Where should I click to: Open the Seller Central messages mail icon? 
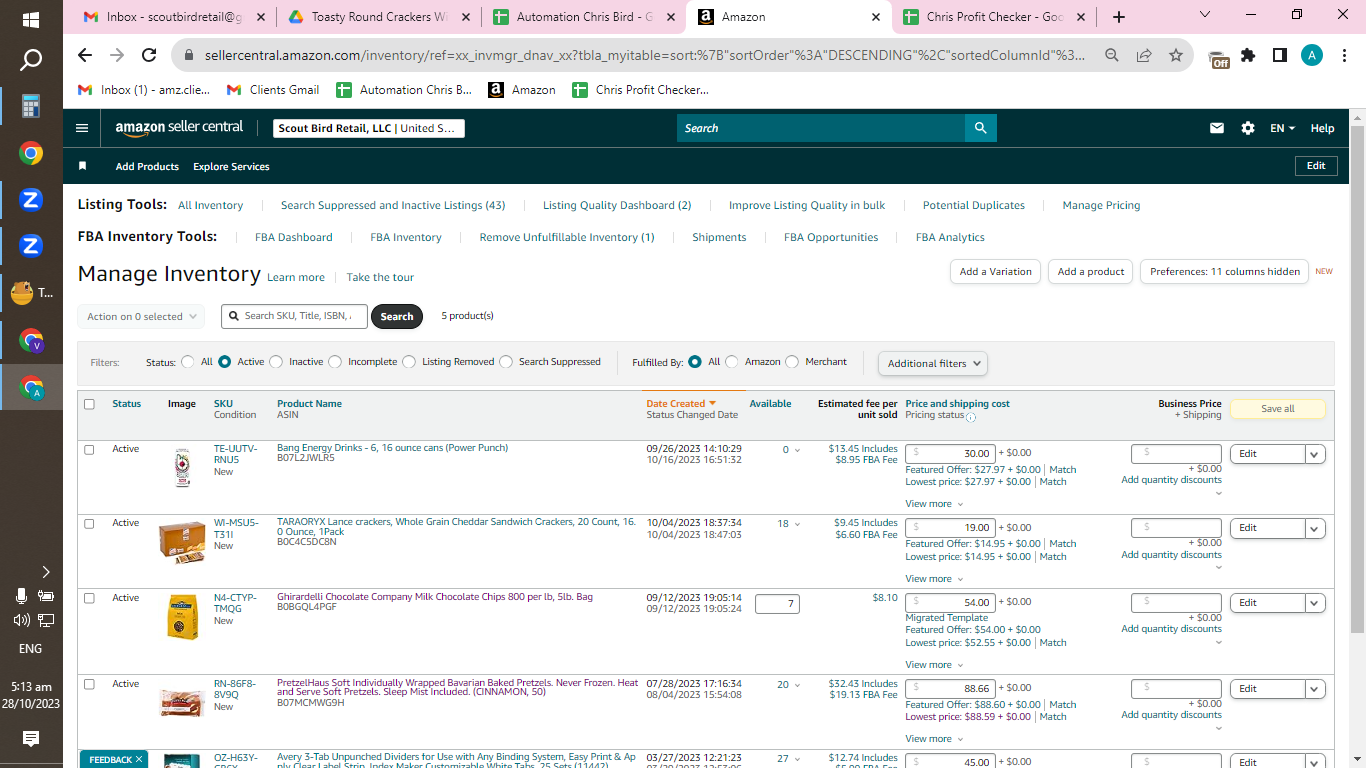(x=1217, y=128)
